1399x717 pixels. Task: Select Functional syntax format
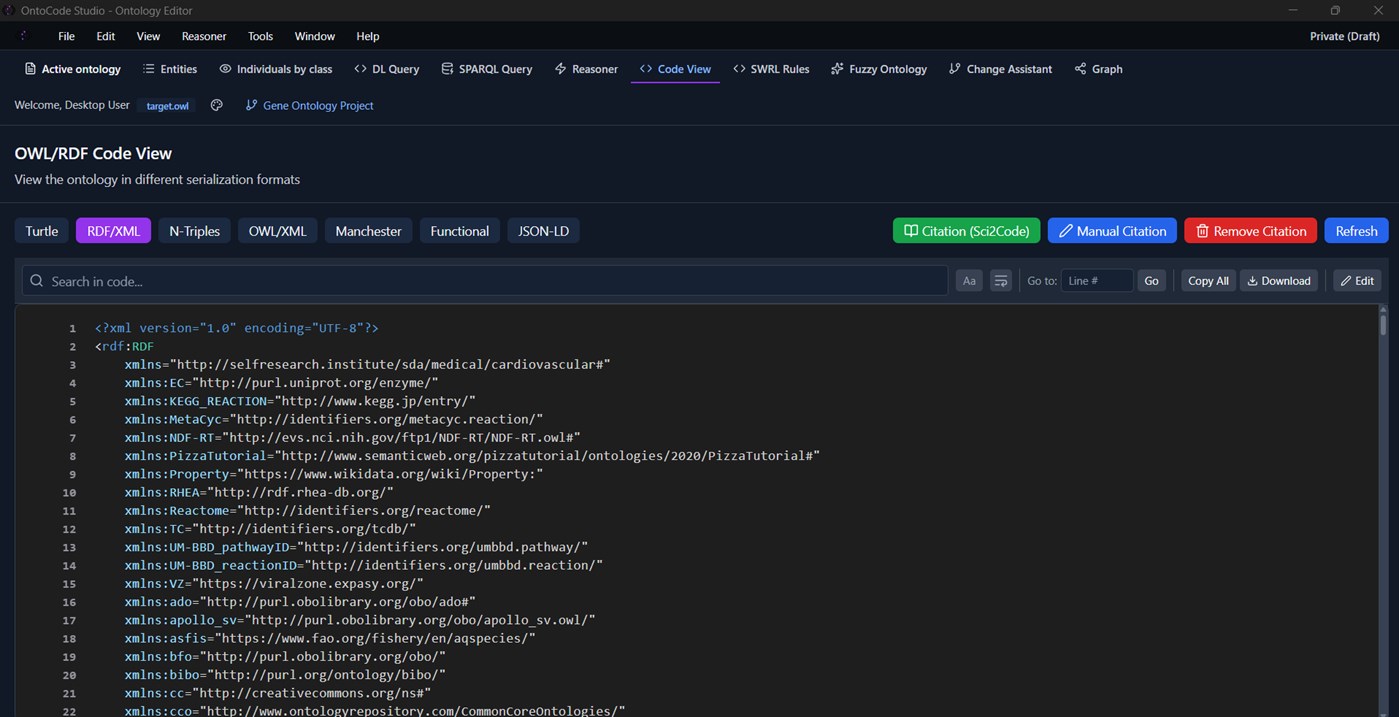460,231
